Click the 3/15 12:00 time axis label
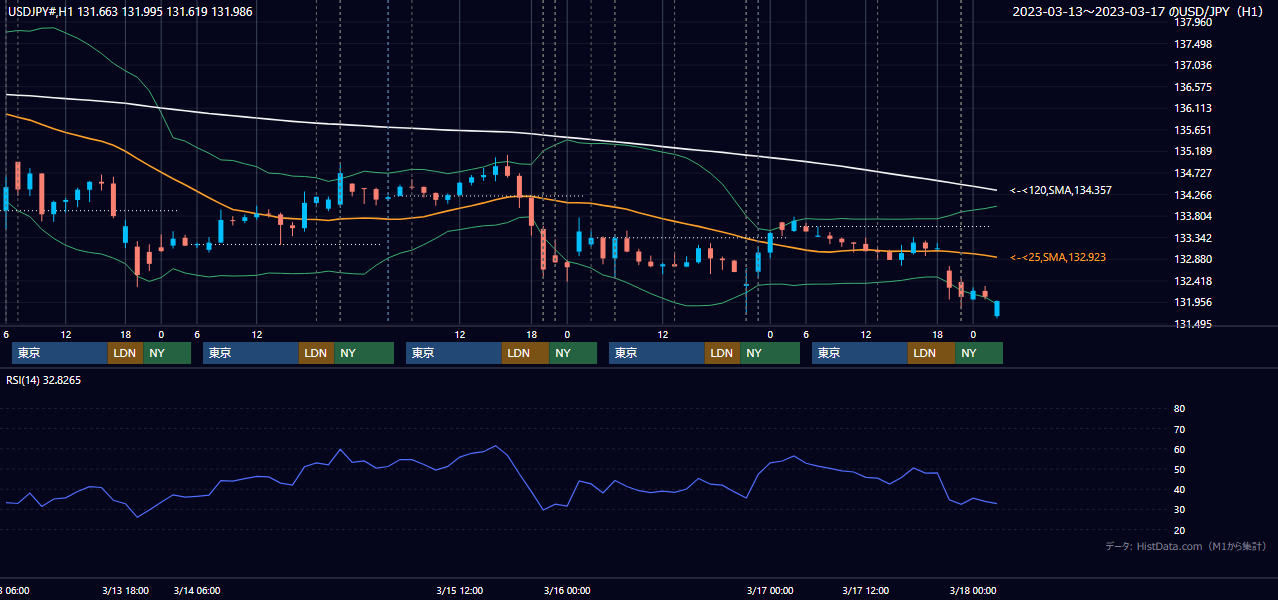This screenshot has width=1278, height=600. [461, 590]
